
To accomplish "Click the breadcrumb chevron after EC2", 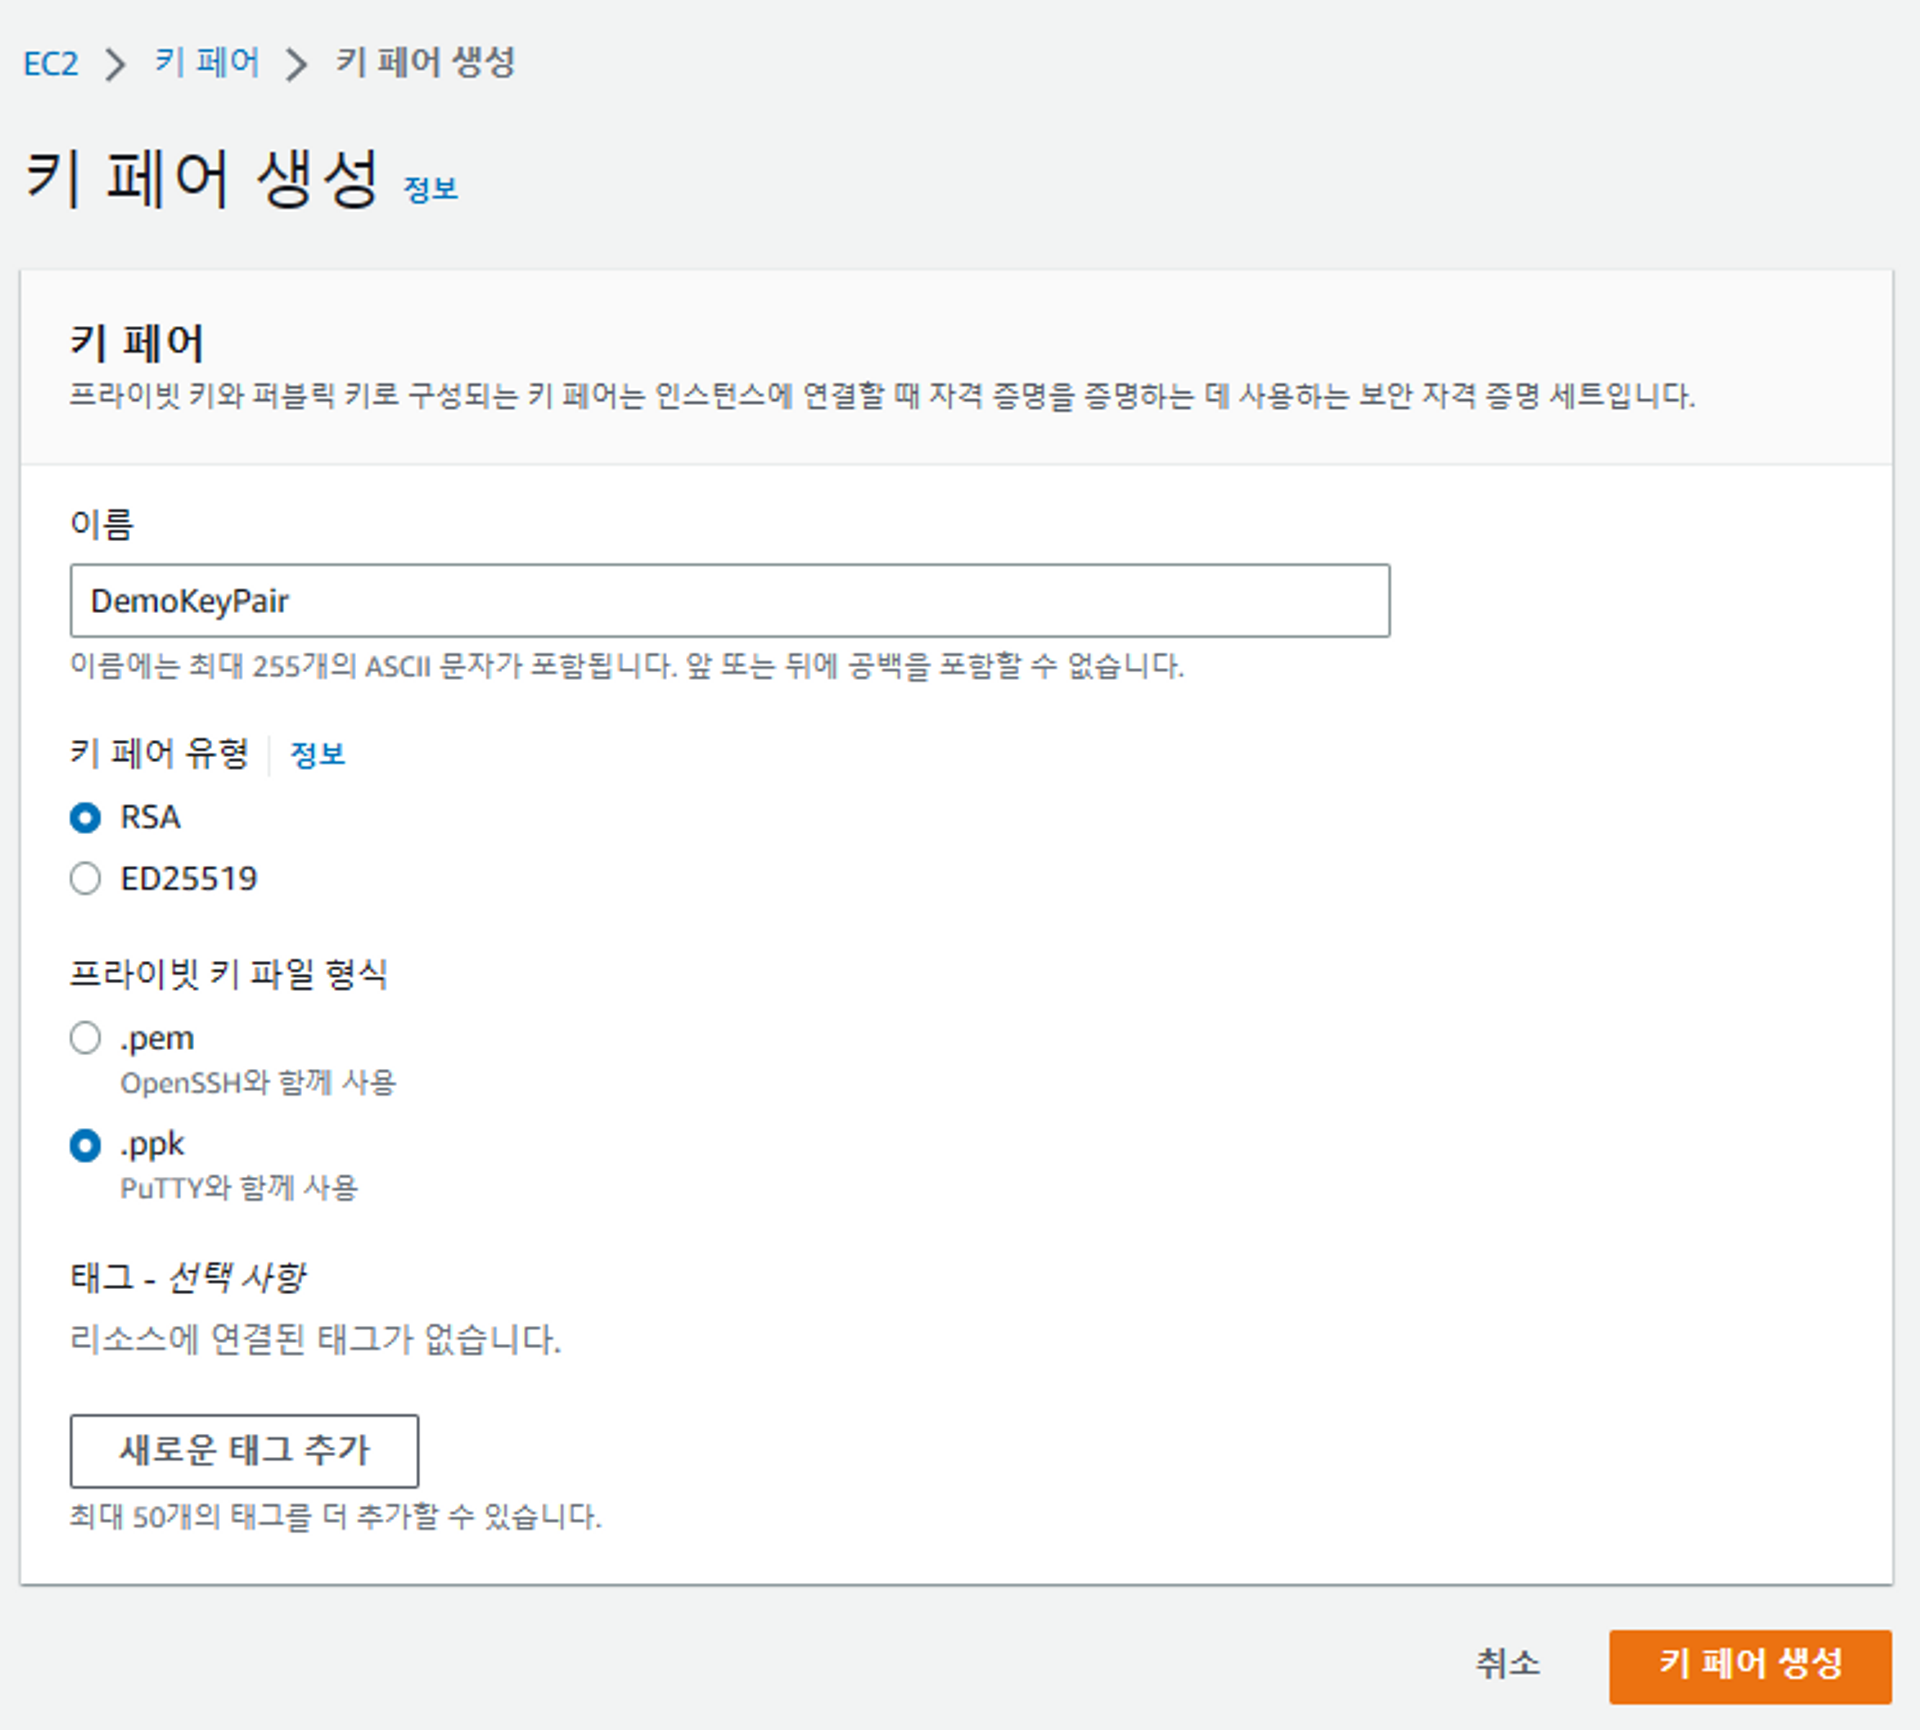I will point(117,65).
